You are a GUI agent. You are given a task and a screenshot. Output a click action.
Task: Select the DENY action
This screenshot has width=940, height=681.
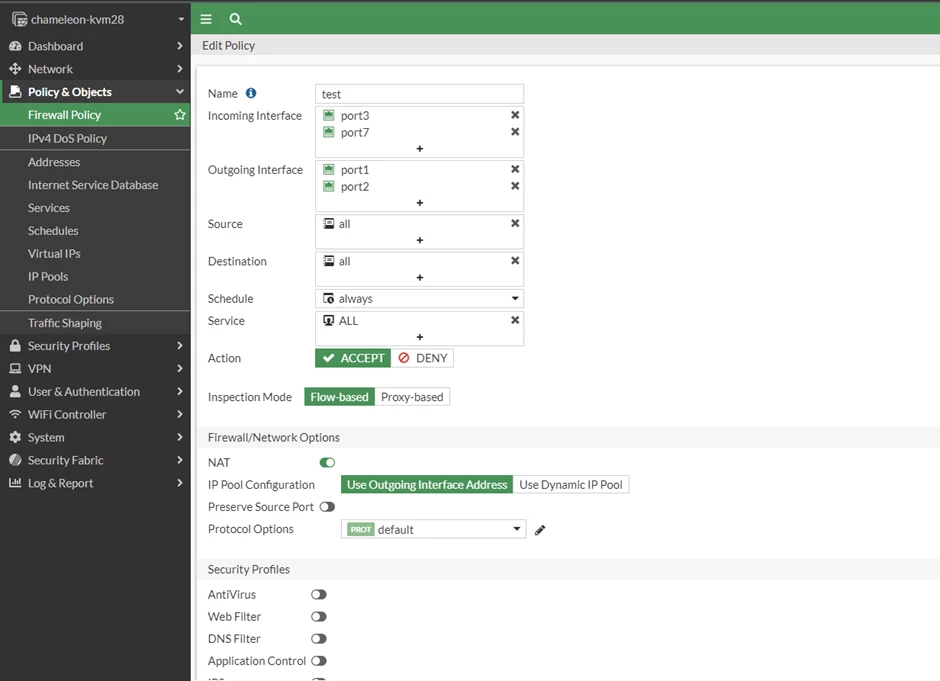(423, 358)
